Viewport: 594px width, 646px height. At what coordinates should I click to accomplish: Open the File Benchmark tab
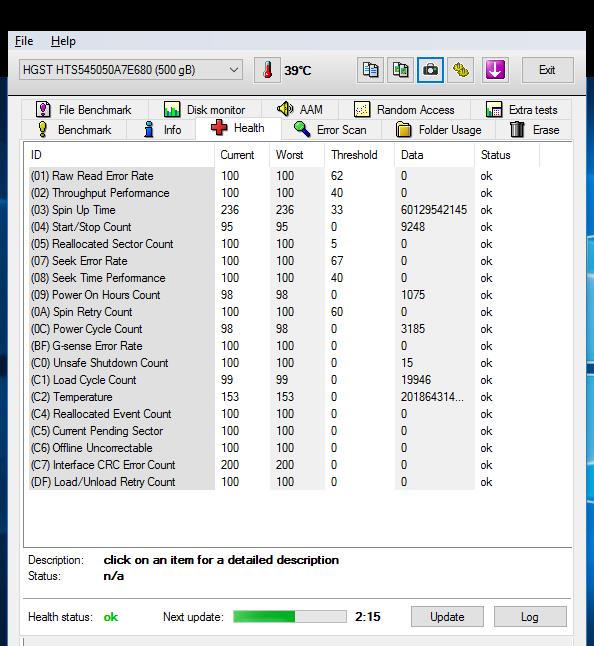pyautogui.click(x=84, y=110)
